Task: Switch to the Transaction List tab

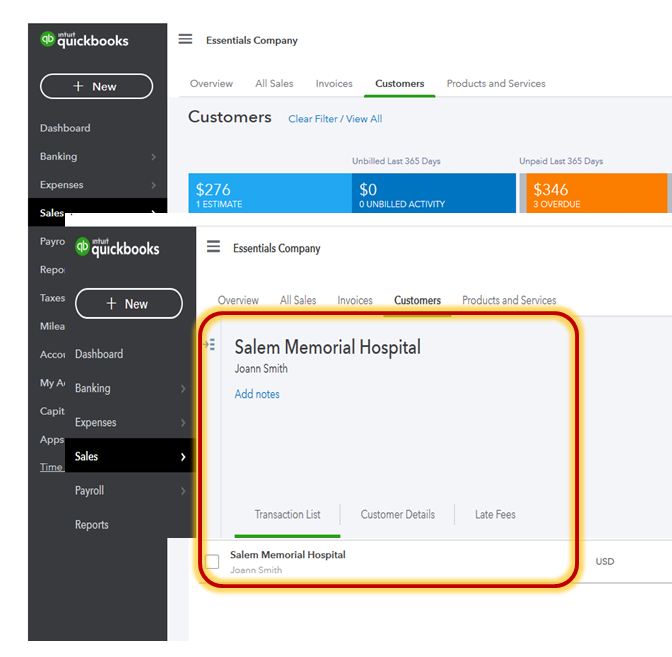Action: click(x=288, y=515)
